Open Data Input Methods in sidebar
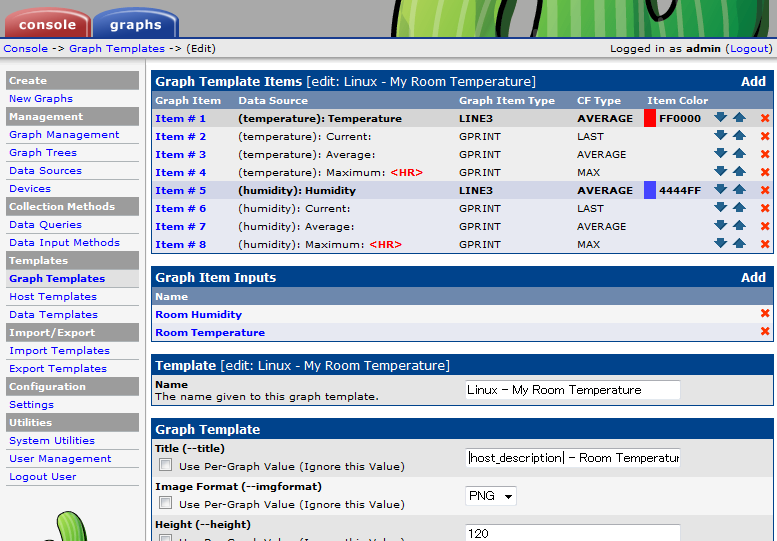 [64, 242]
